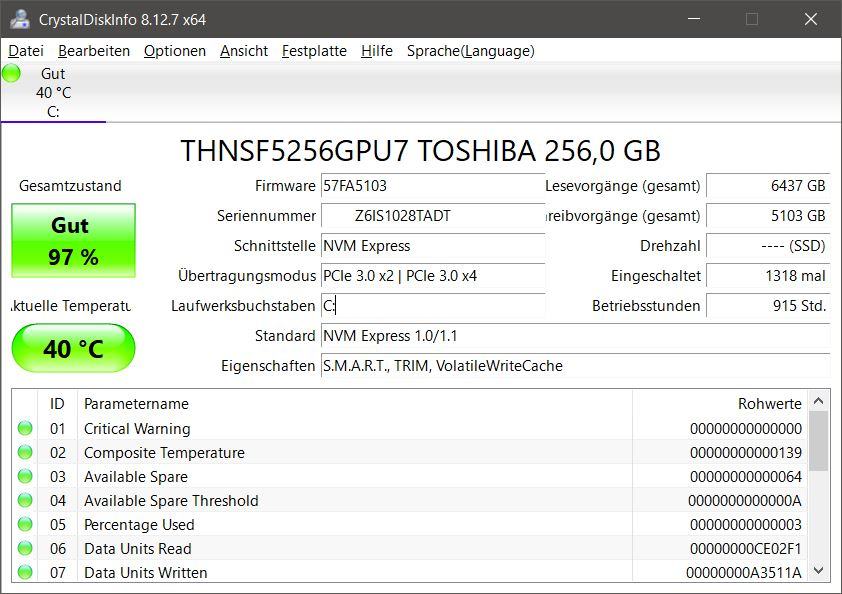Image resolution: width=842 pixels, height=594 pixels.
Task: Select the Critical Warning row name
Action: point(137,429)
